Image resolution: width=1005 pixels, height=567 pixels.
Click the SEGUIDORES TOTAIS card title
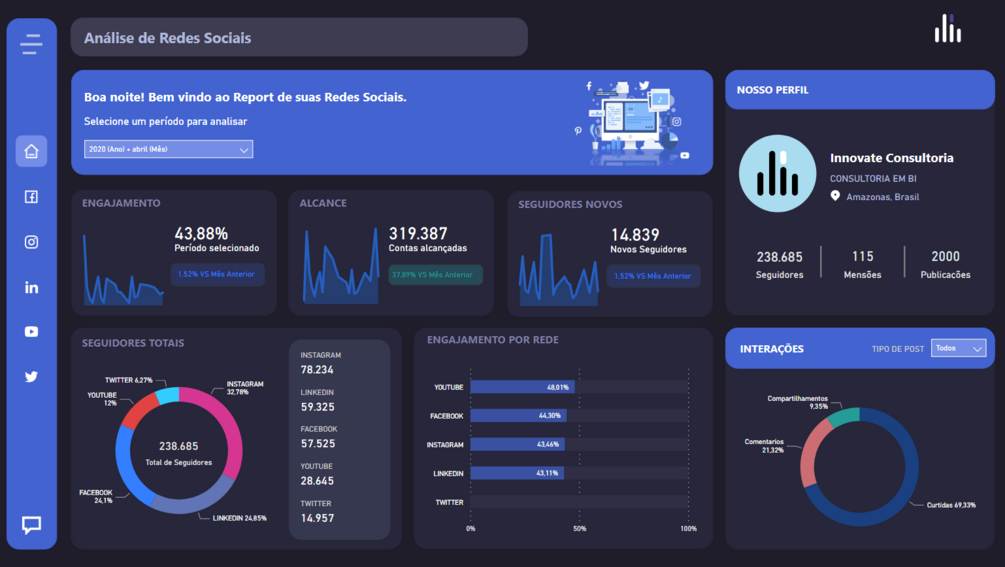(x=133, y=343)
